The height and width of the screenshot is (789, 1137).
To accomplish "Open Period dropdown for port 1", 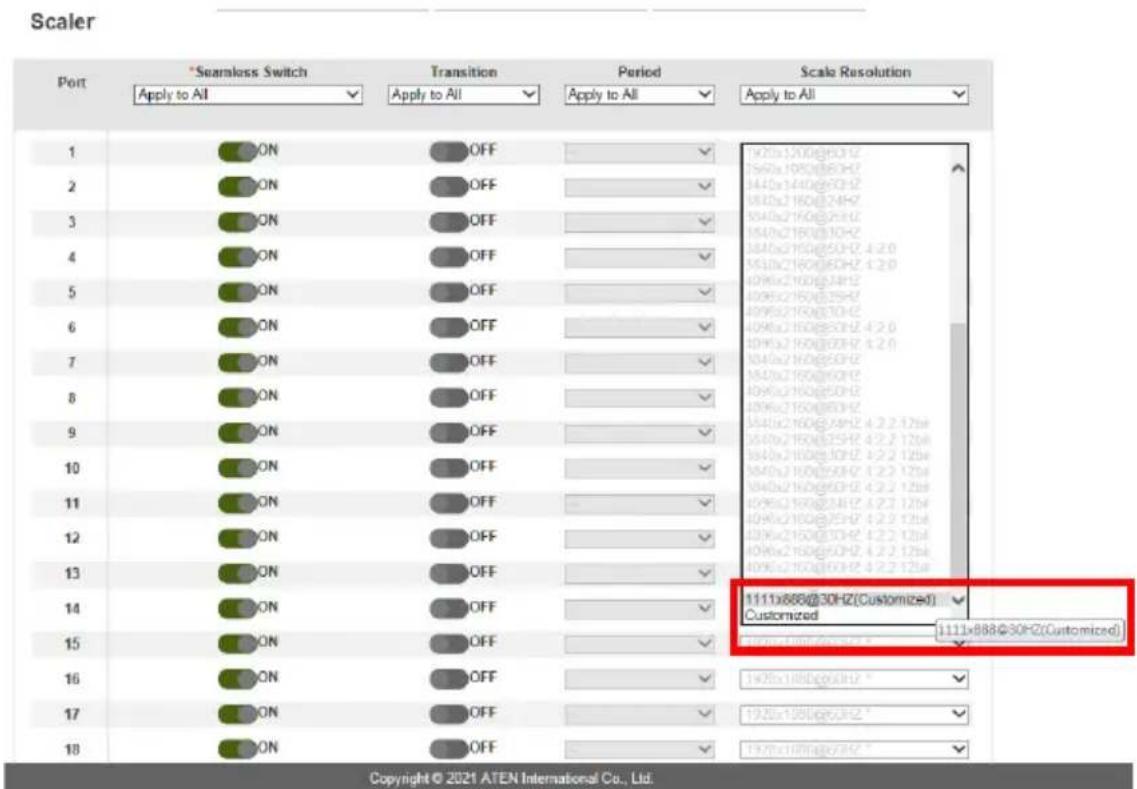I will click(x=640, y=152).
